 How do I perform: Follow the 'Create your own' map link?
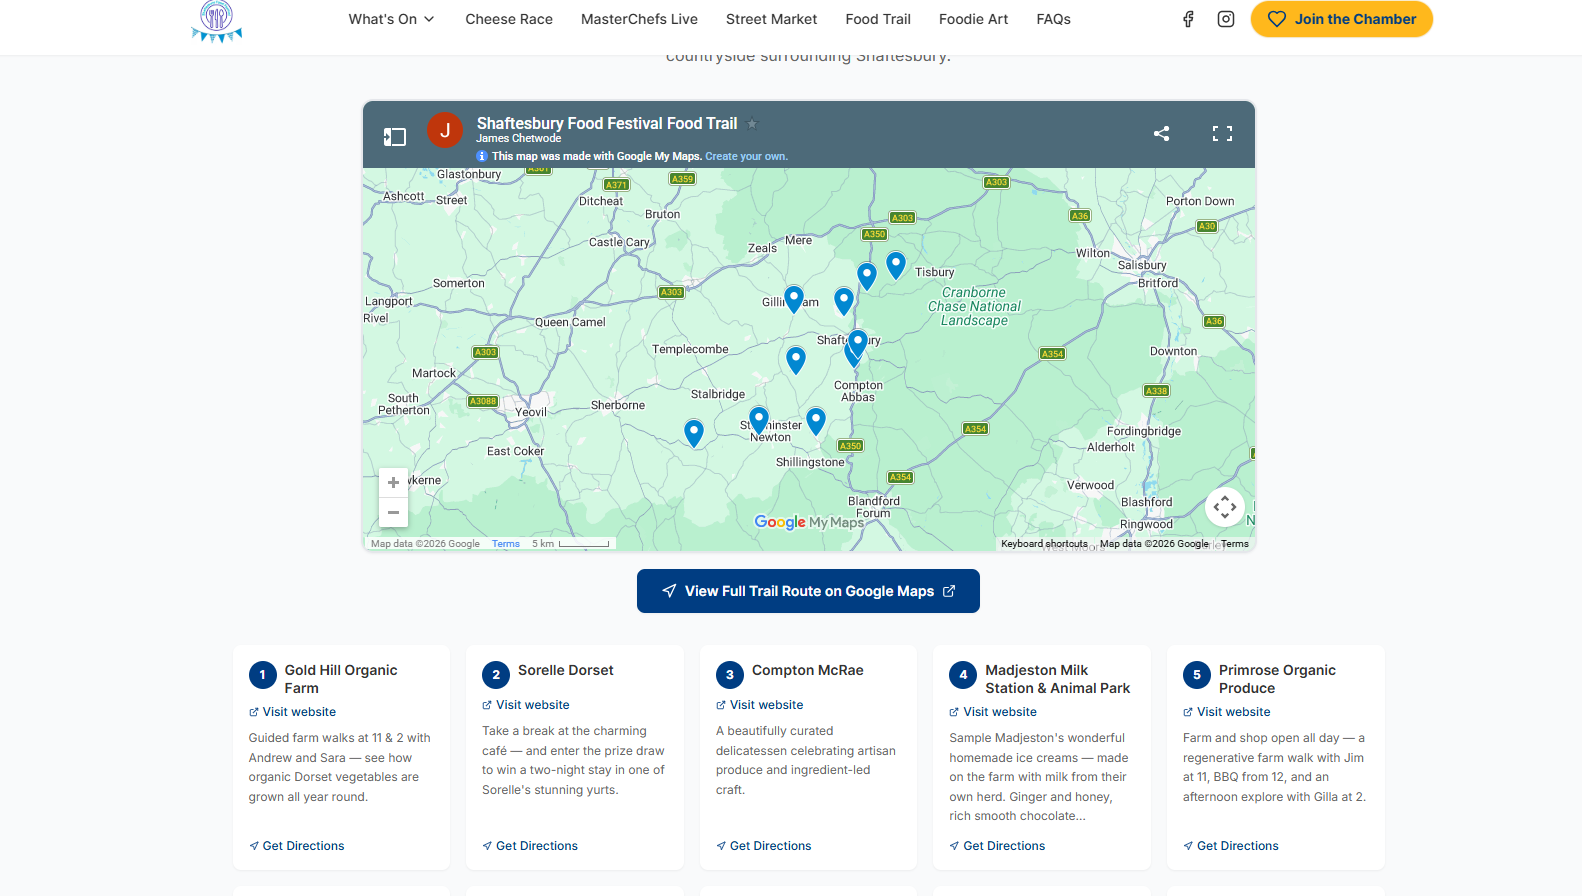click(746, 156)
